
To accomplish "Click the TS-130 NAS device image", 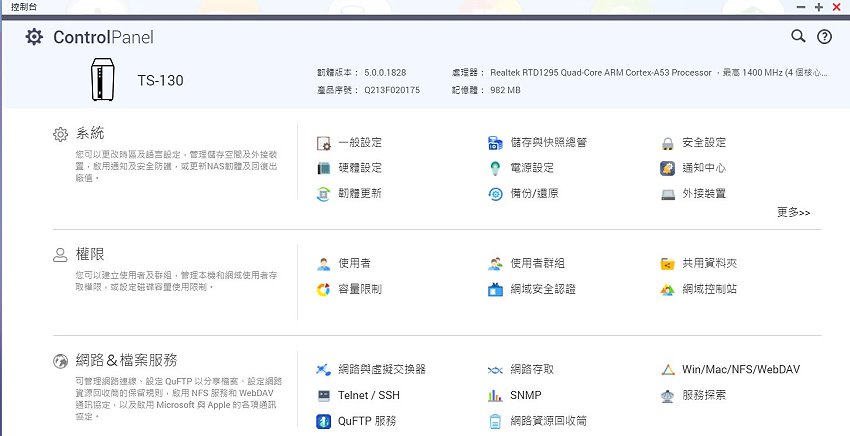I will (x=103, y=79).
